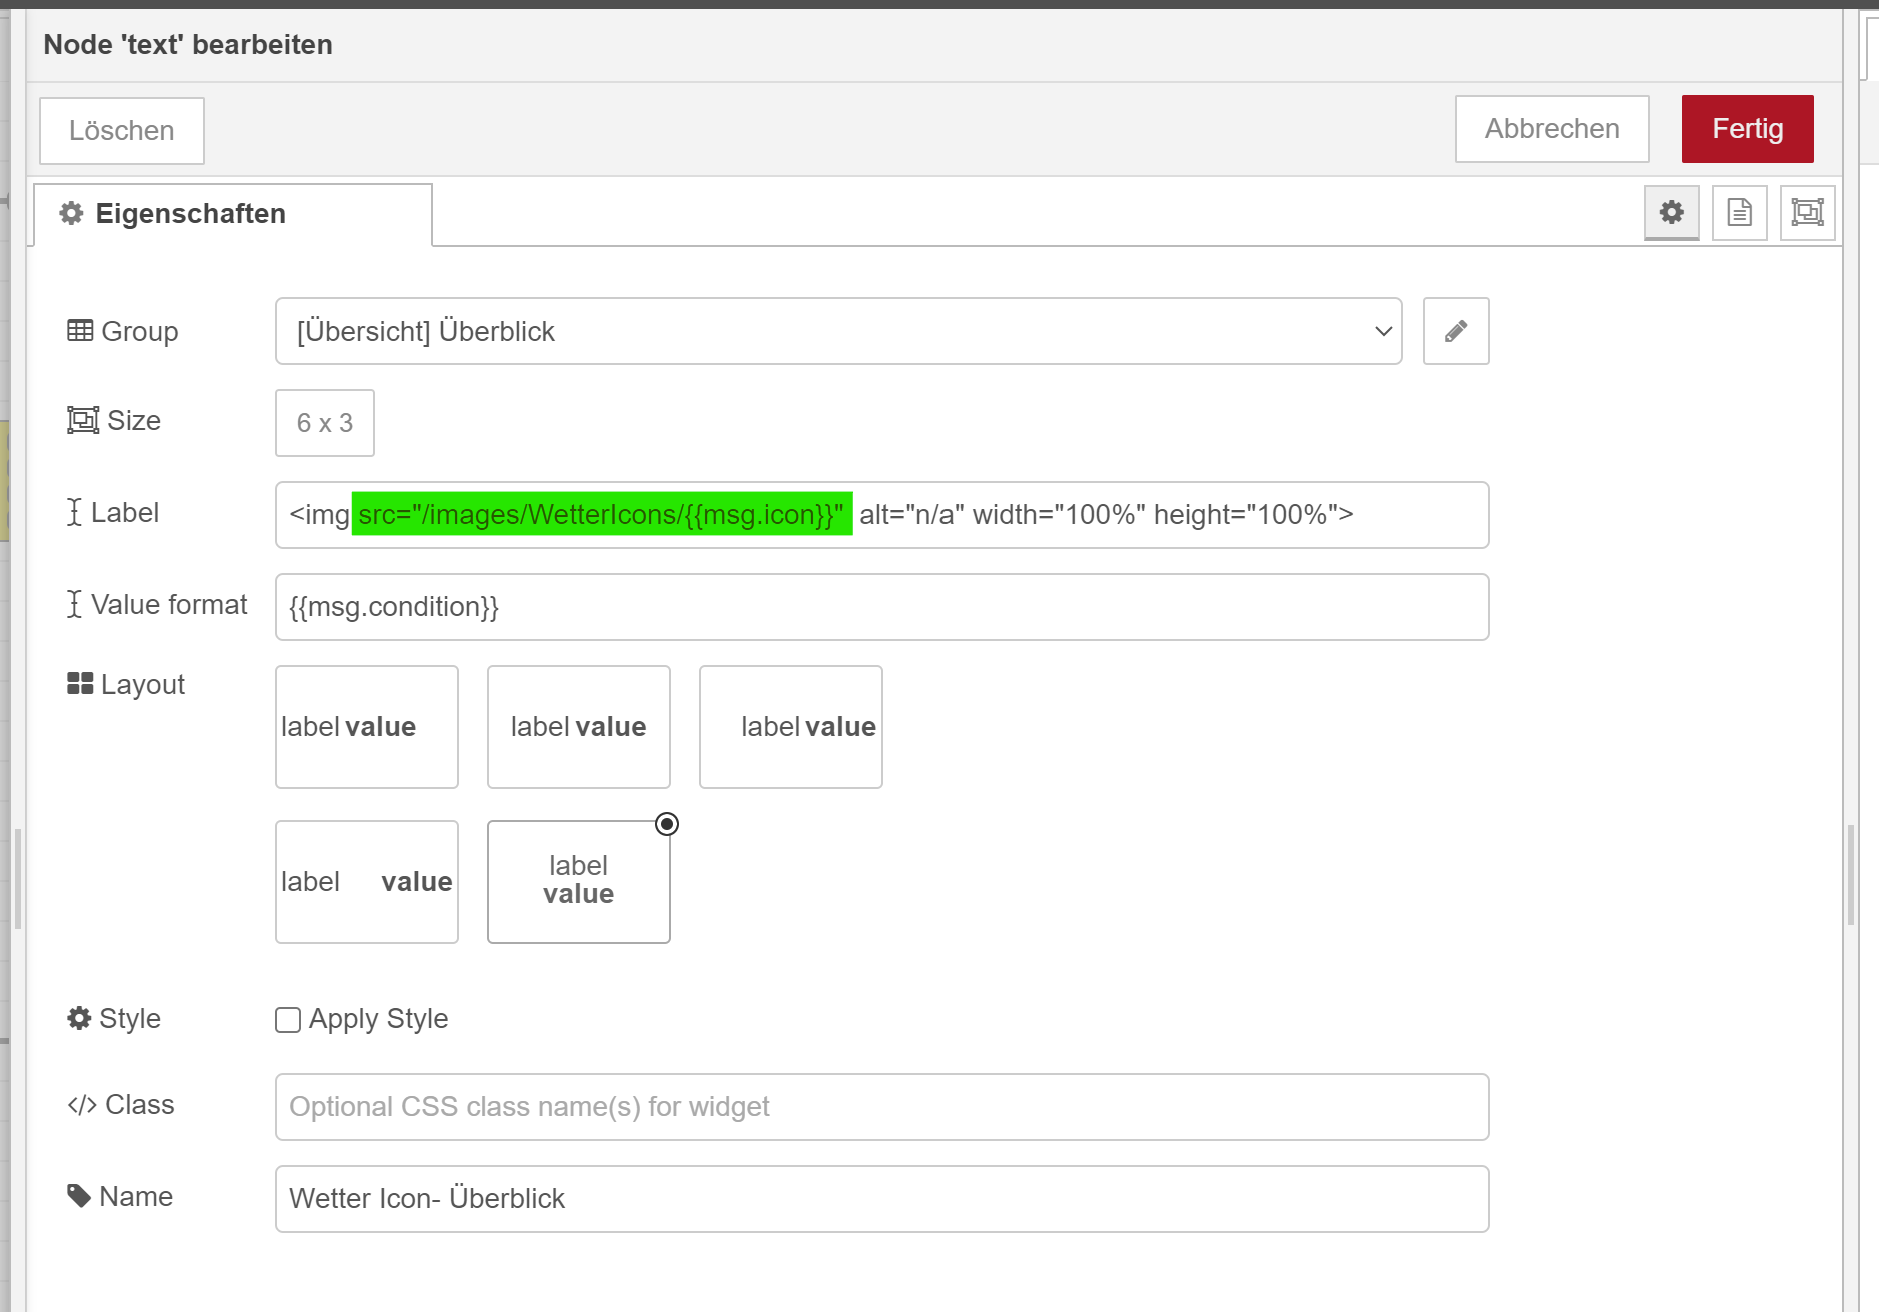Click the pencil icon to edit group
The image size is (1880, 1312).
1455,331
